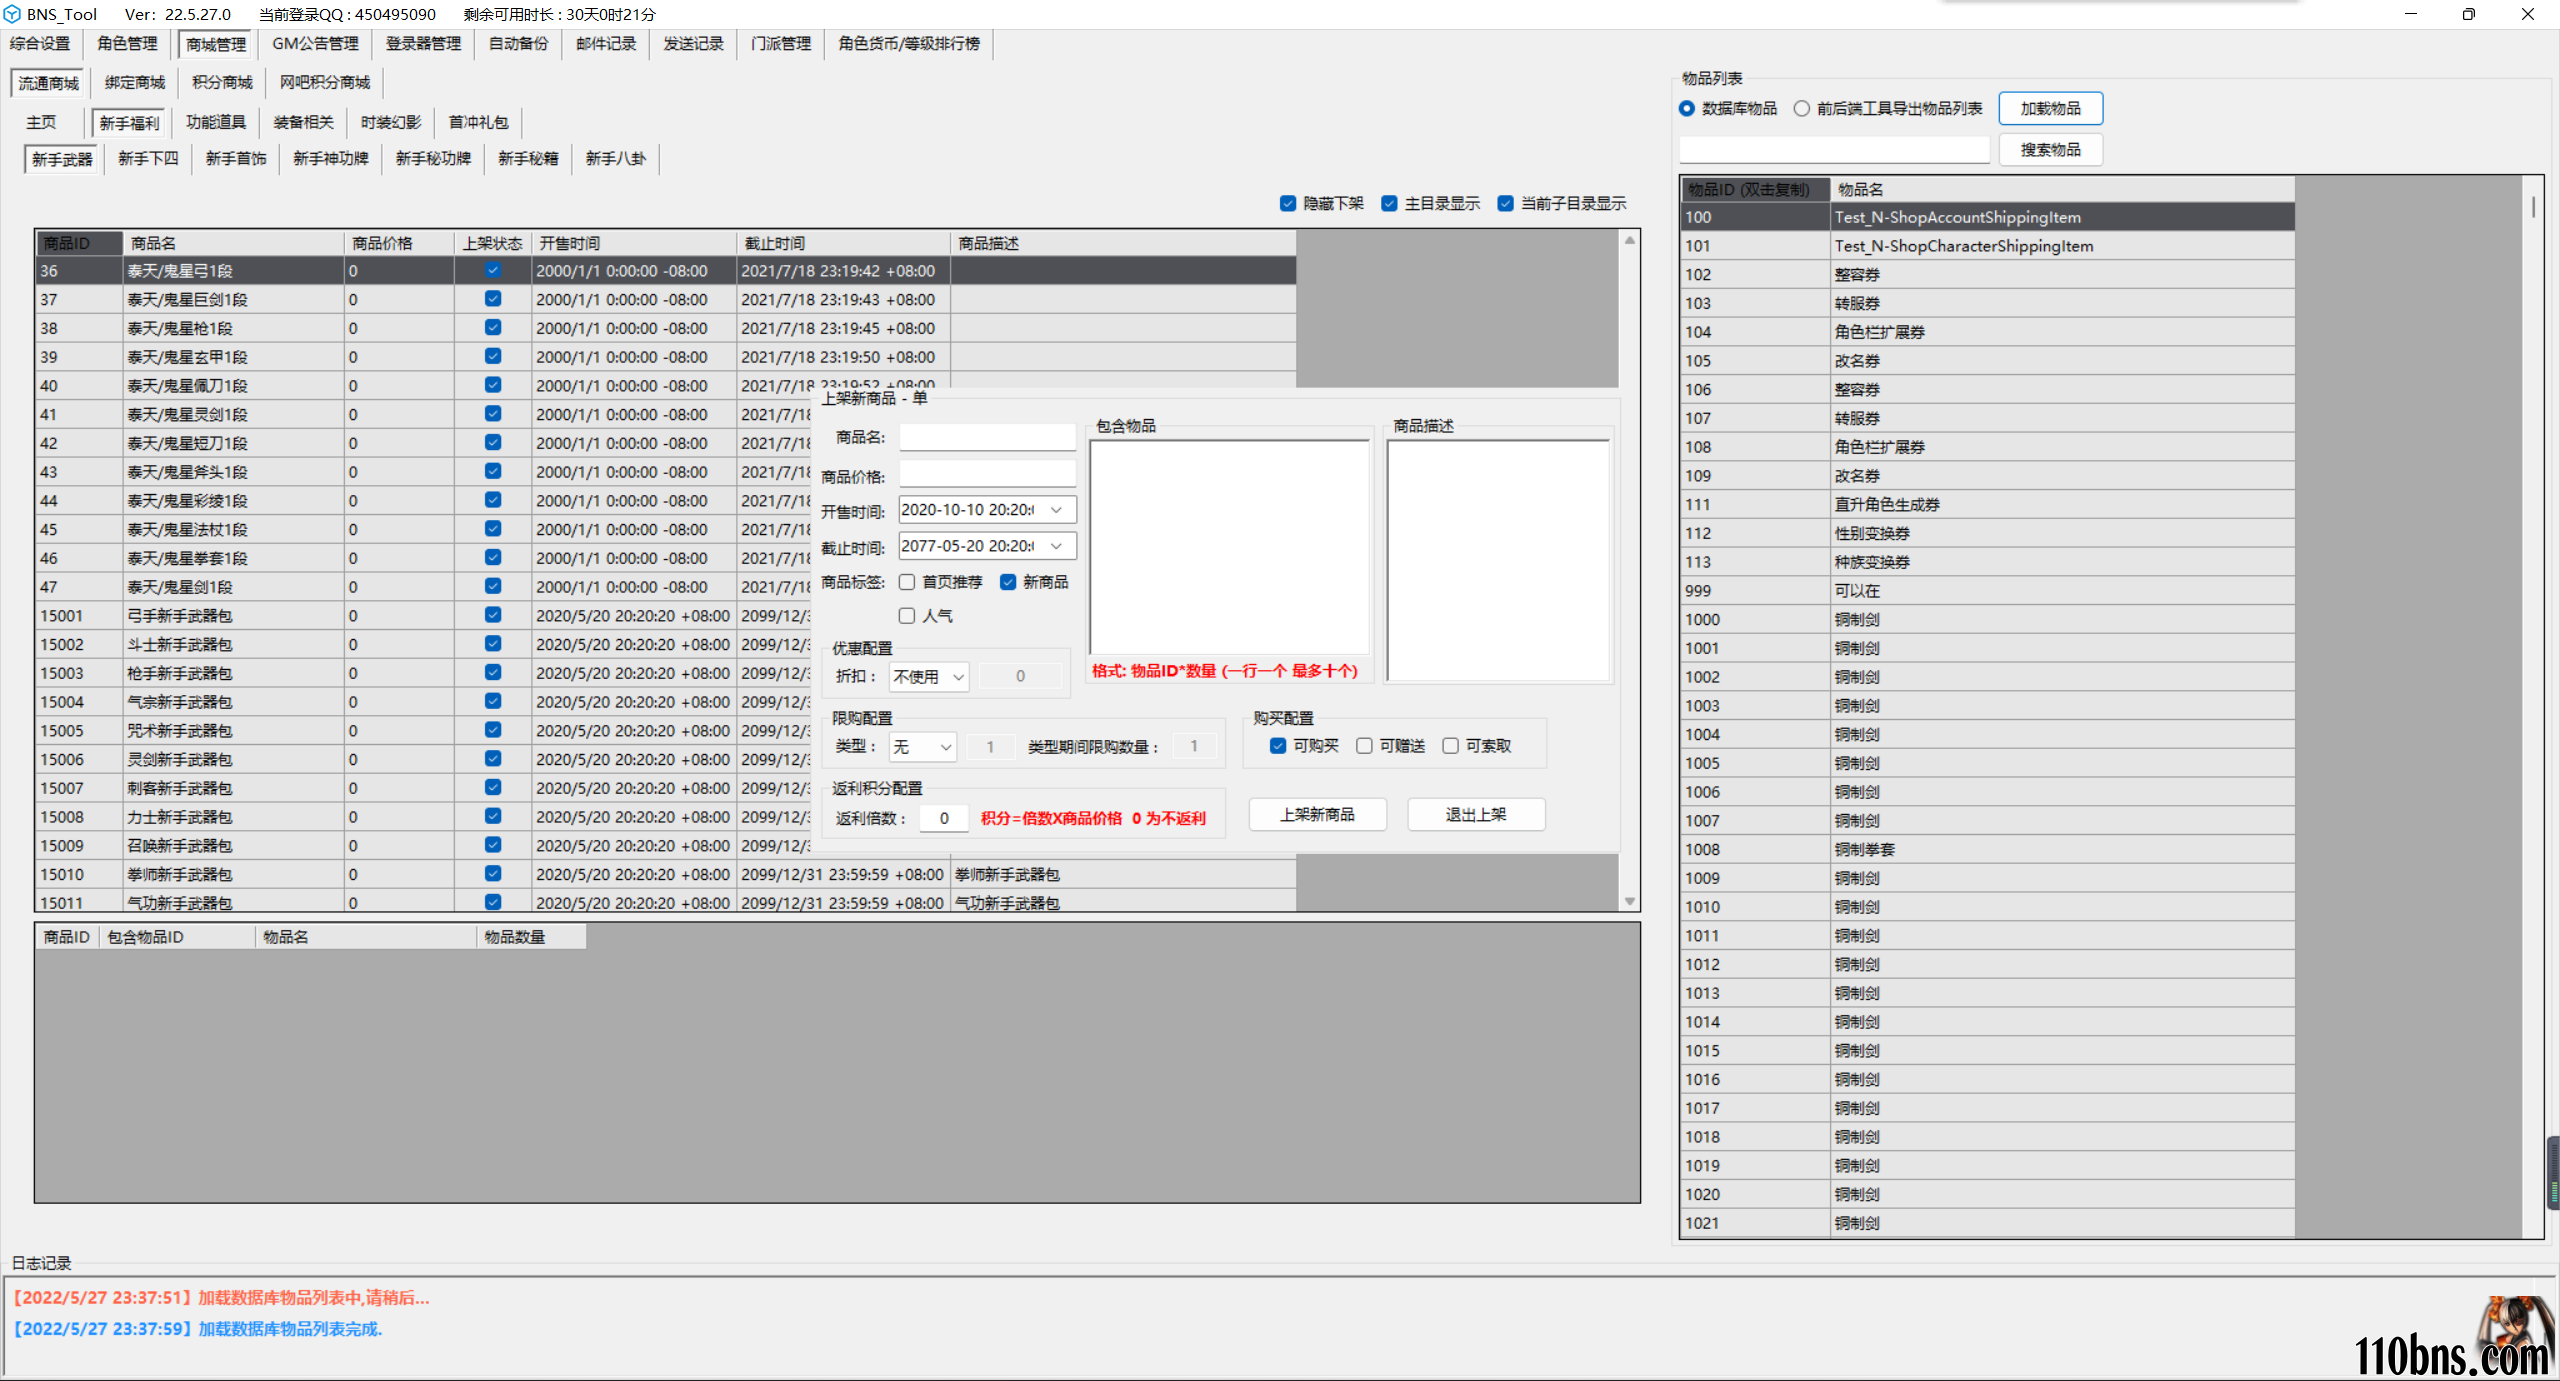Open the 截止时间 date dropdown
The image size is (2560, 1381).
(x=1057, y=546)
